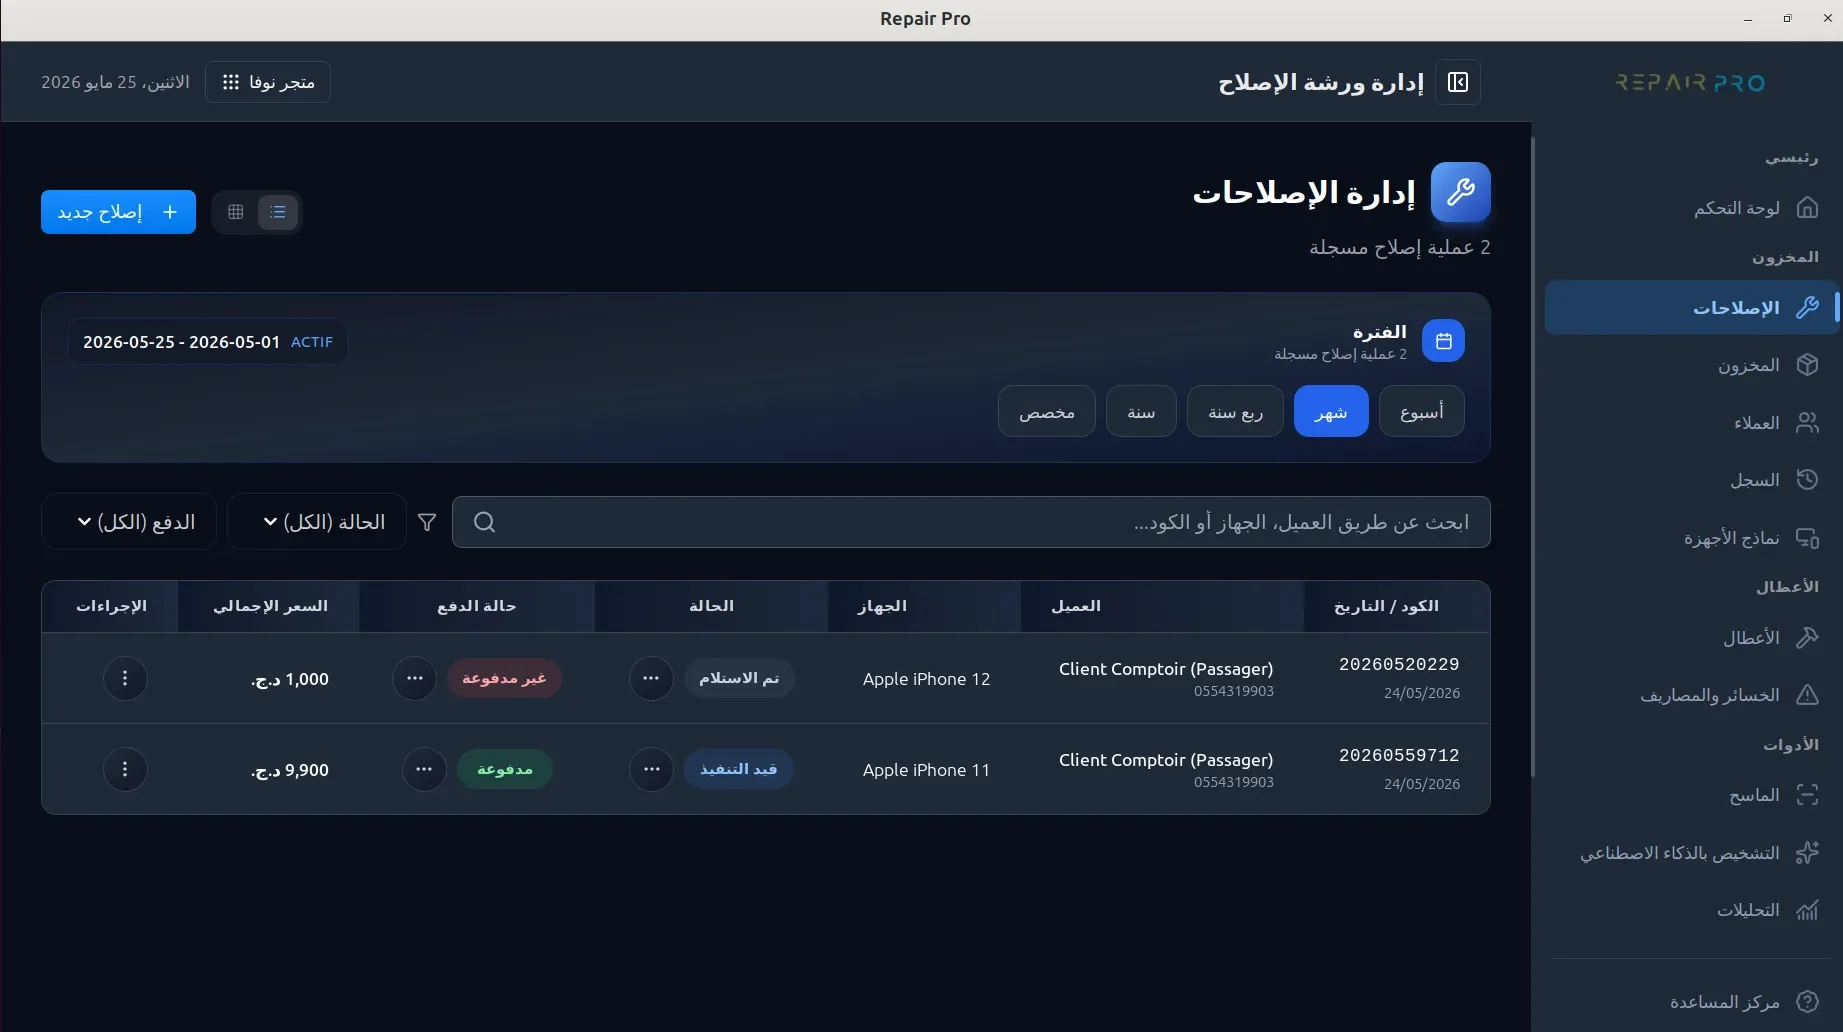Click the sidebar vertical scrollbar

1533,456
